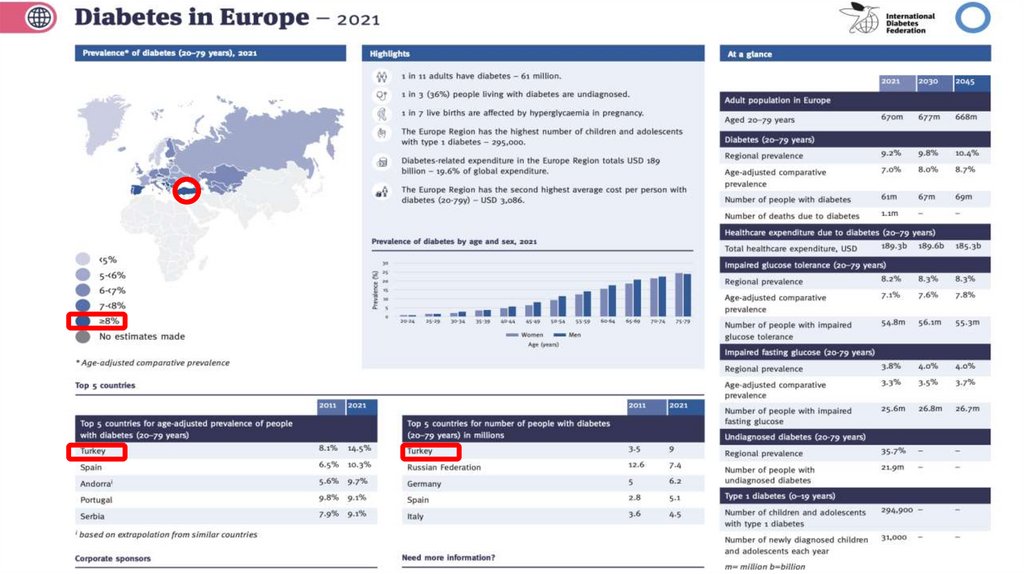
Task: Click 'Healthcare expenditure due to diabetes' section header
Action: click(855, 232)
